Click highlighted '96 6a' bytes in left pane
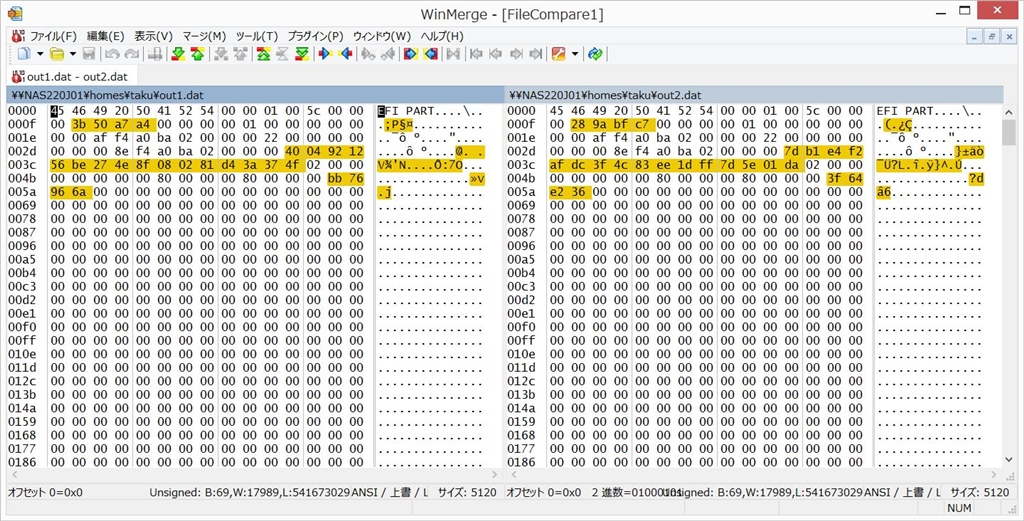The image size is (1024, 521). (71, 192)
